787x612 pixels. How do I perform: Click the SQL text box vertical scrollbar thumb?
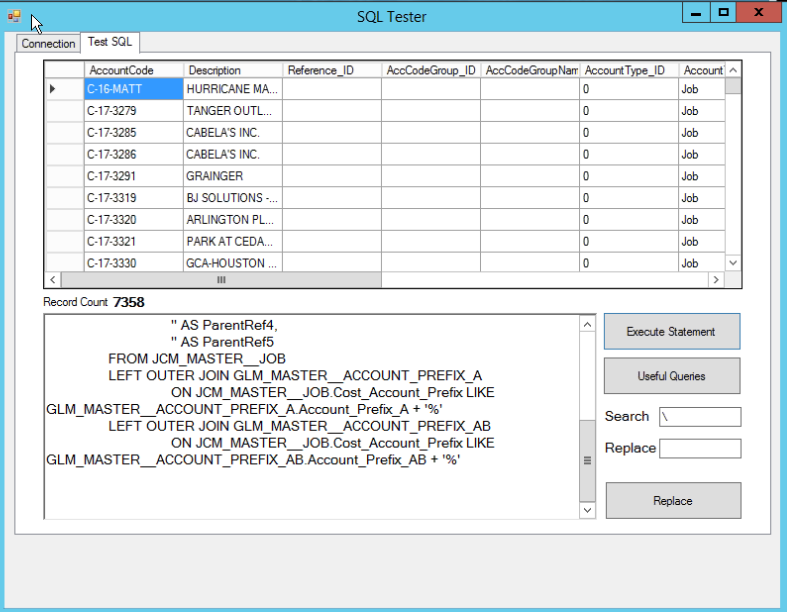(587, 460)
